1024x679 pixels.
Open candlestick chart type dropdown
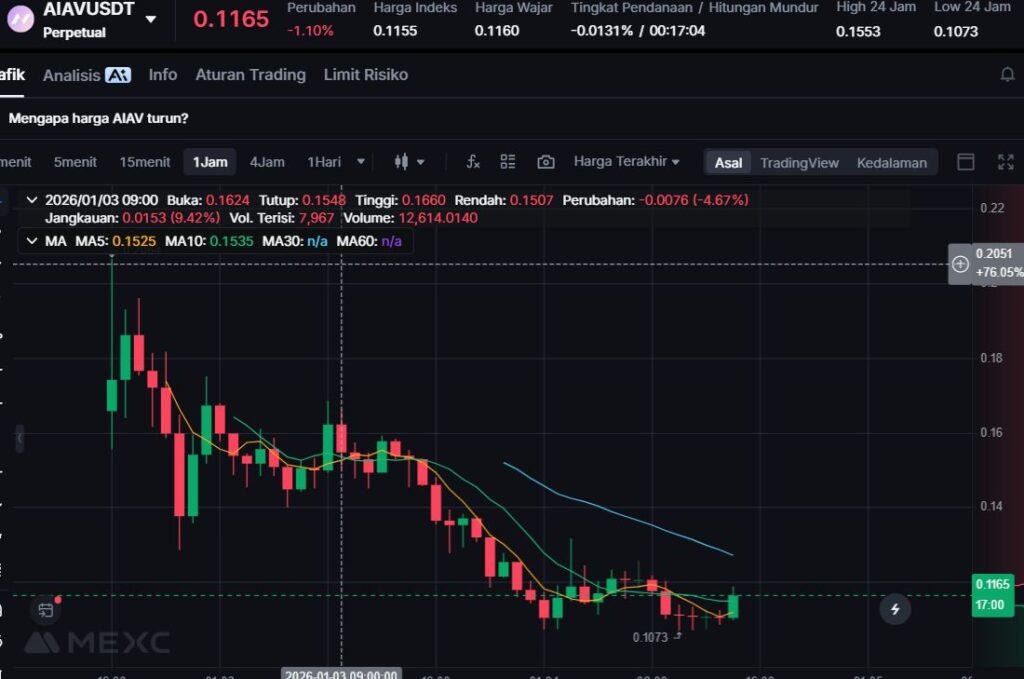(x=409, y=162)
